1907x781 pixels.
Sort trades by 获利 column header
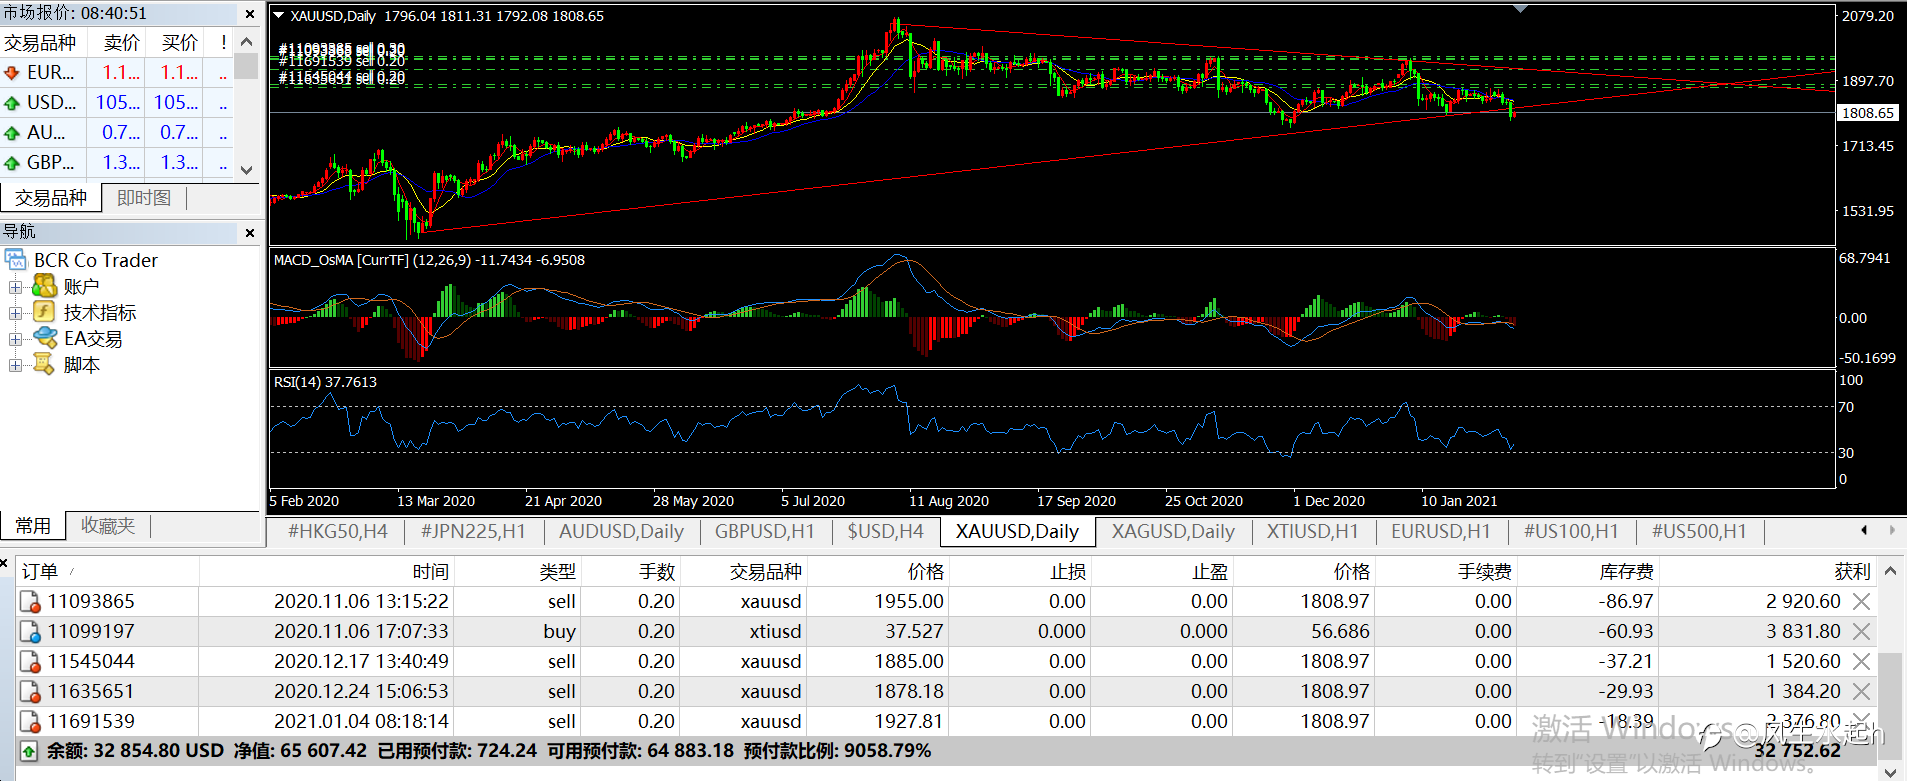[1767, 571]
